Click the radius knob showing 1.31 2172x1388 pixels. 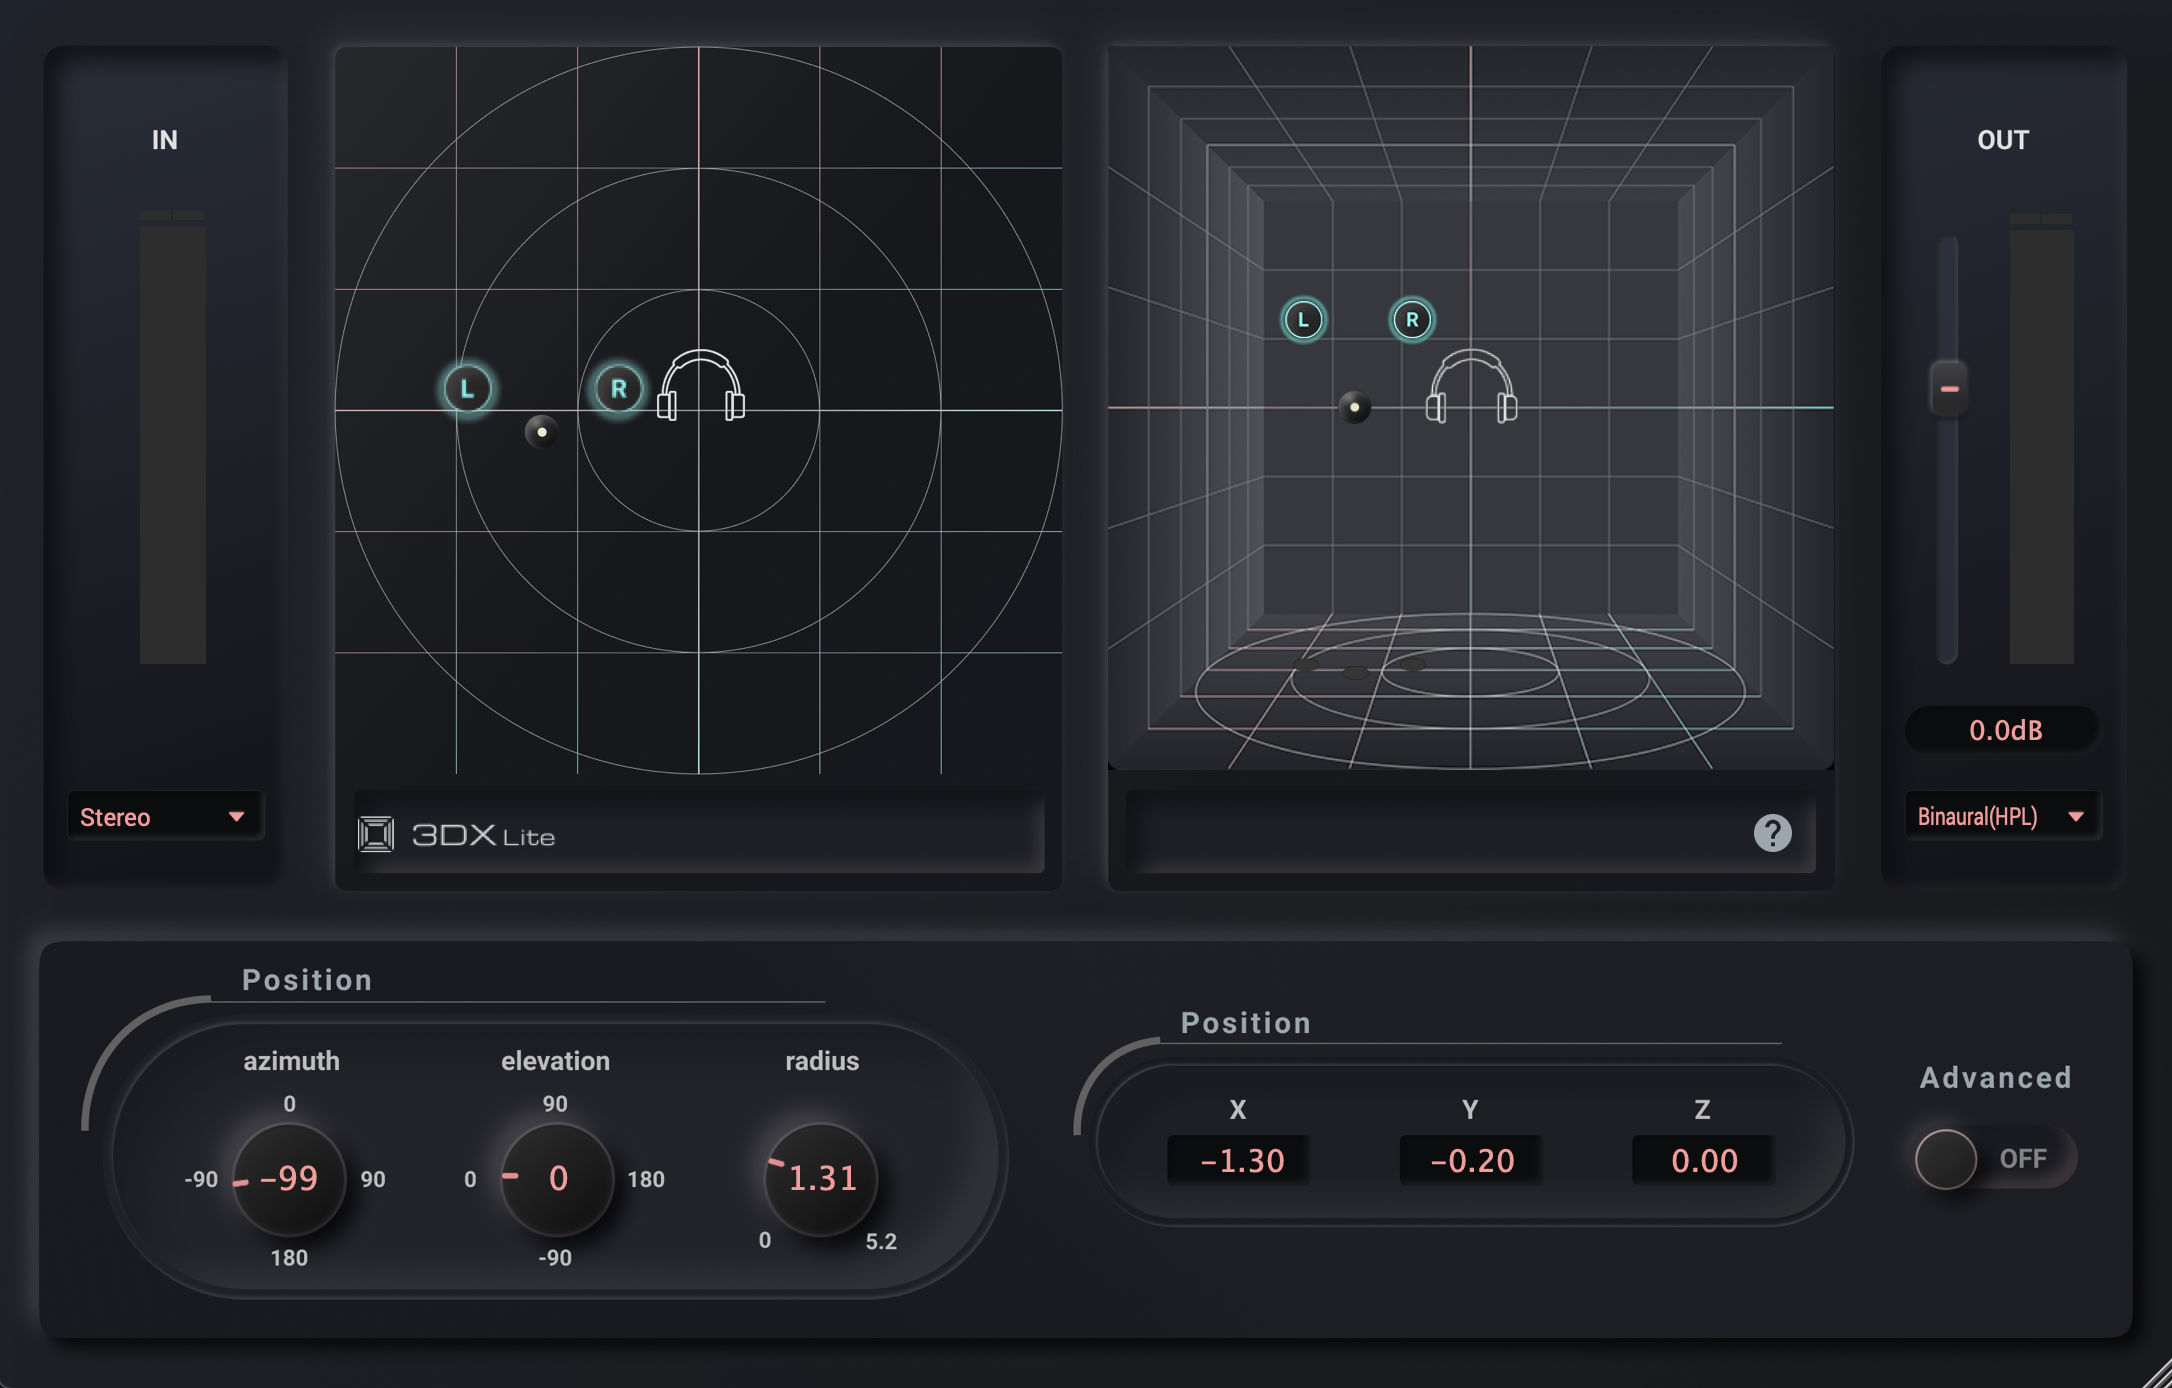pos(821,1179)
